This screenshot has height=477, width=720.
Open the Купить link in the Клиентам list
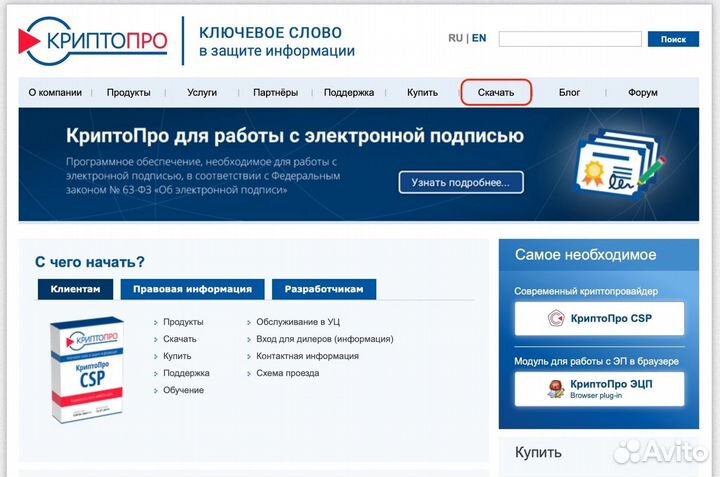177,356
